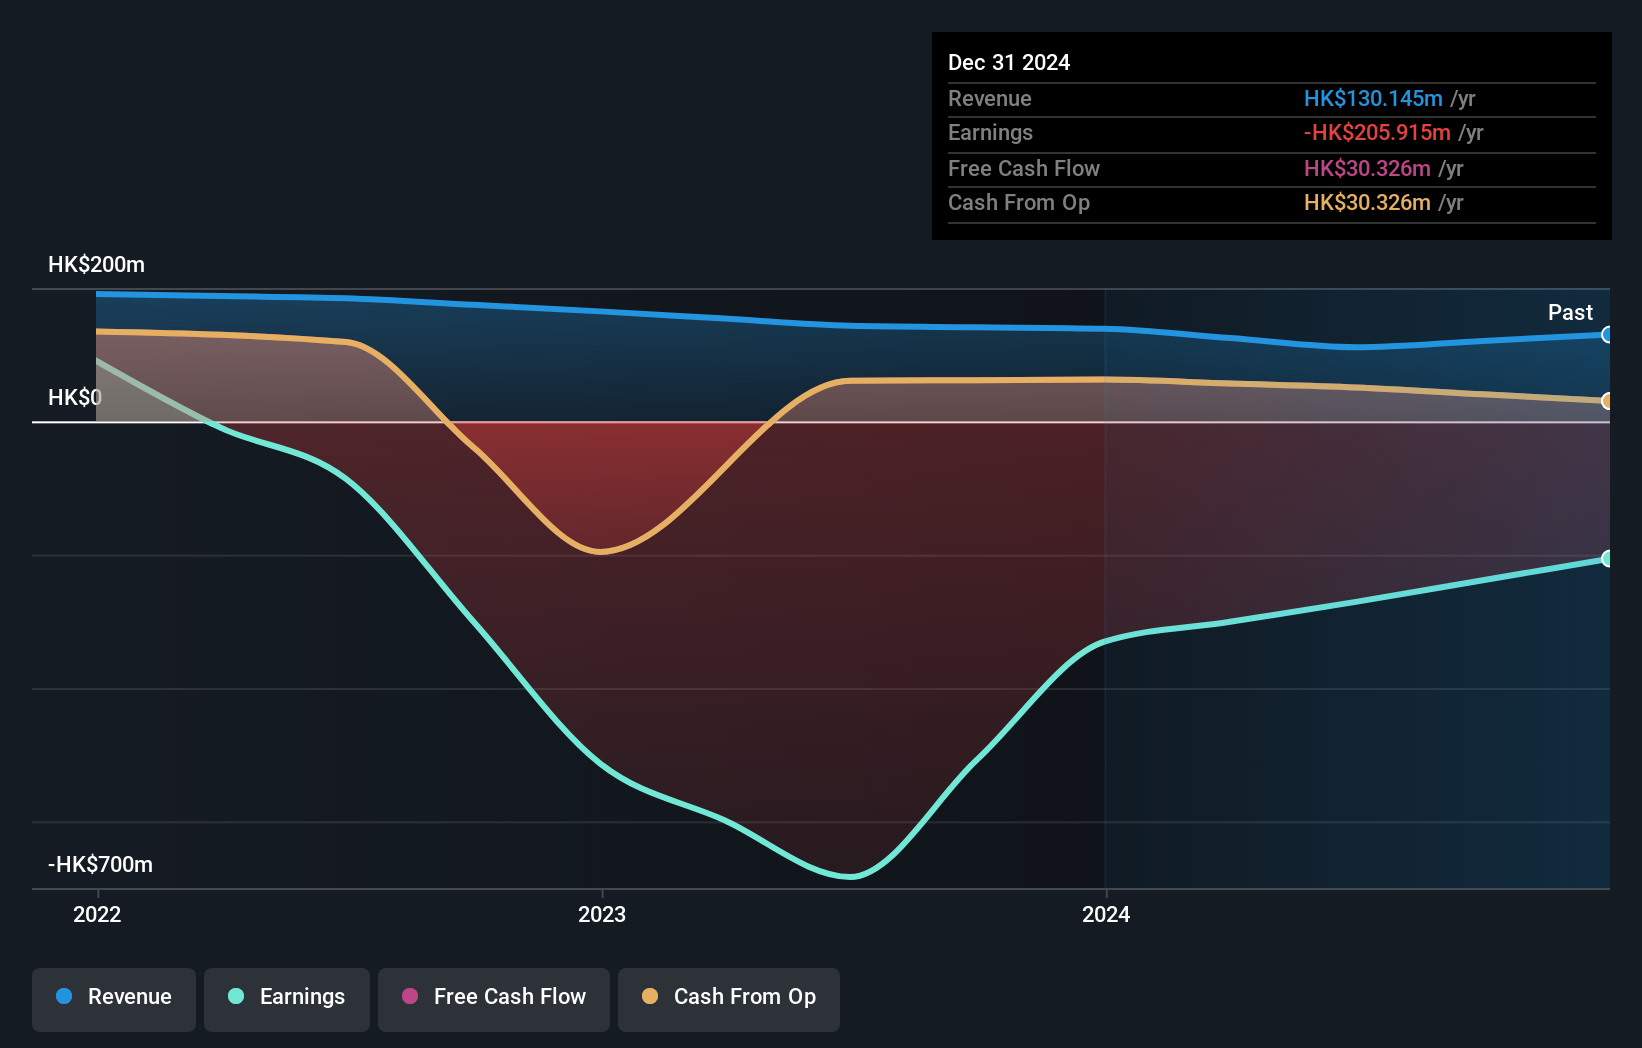The image size is (1642, 1048).
Task: Click the HK$0 y-axis label
Action: click(x=75, y=398)
